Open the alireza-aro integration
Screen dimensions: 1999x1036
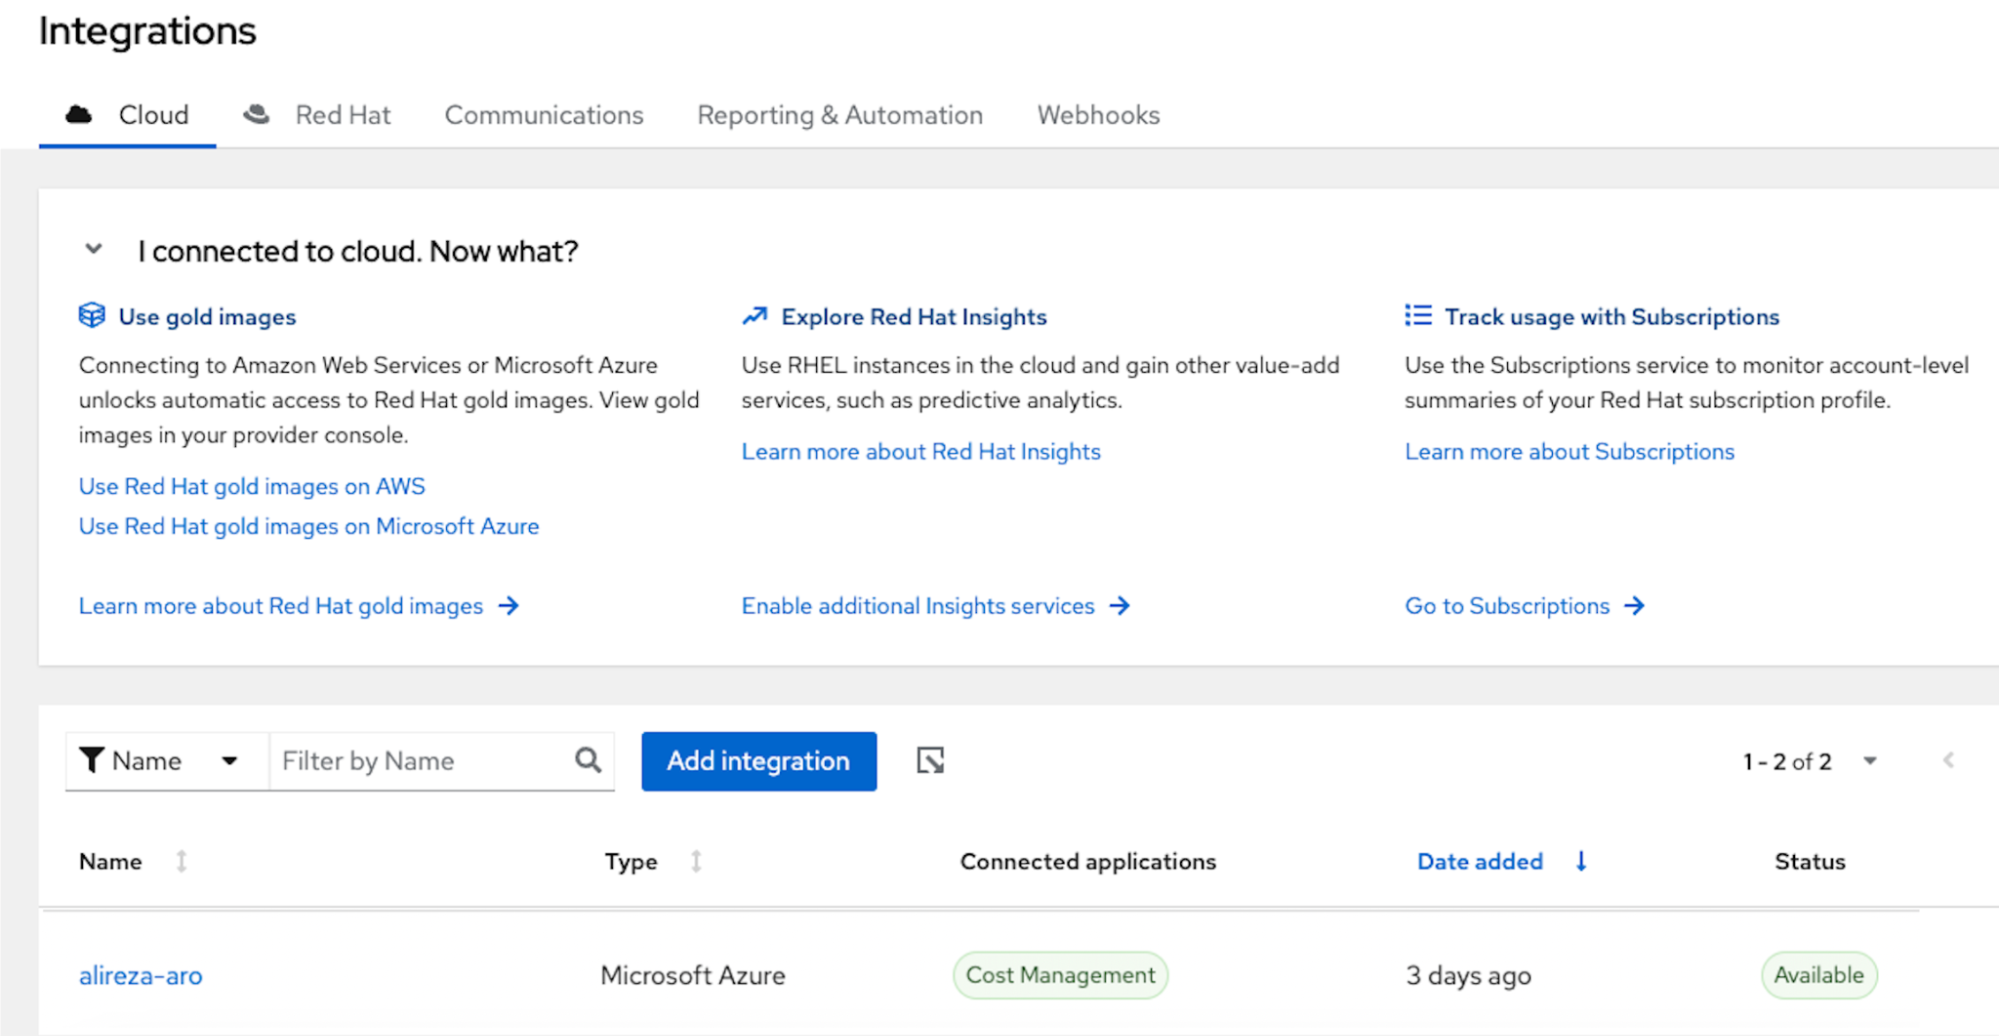[141, 975]
